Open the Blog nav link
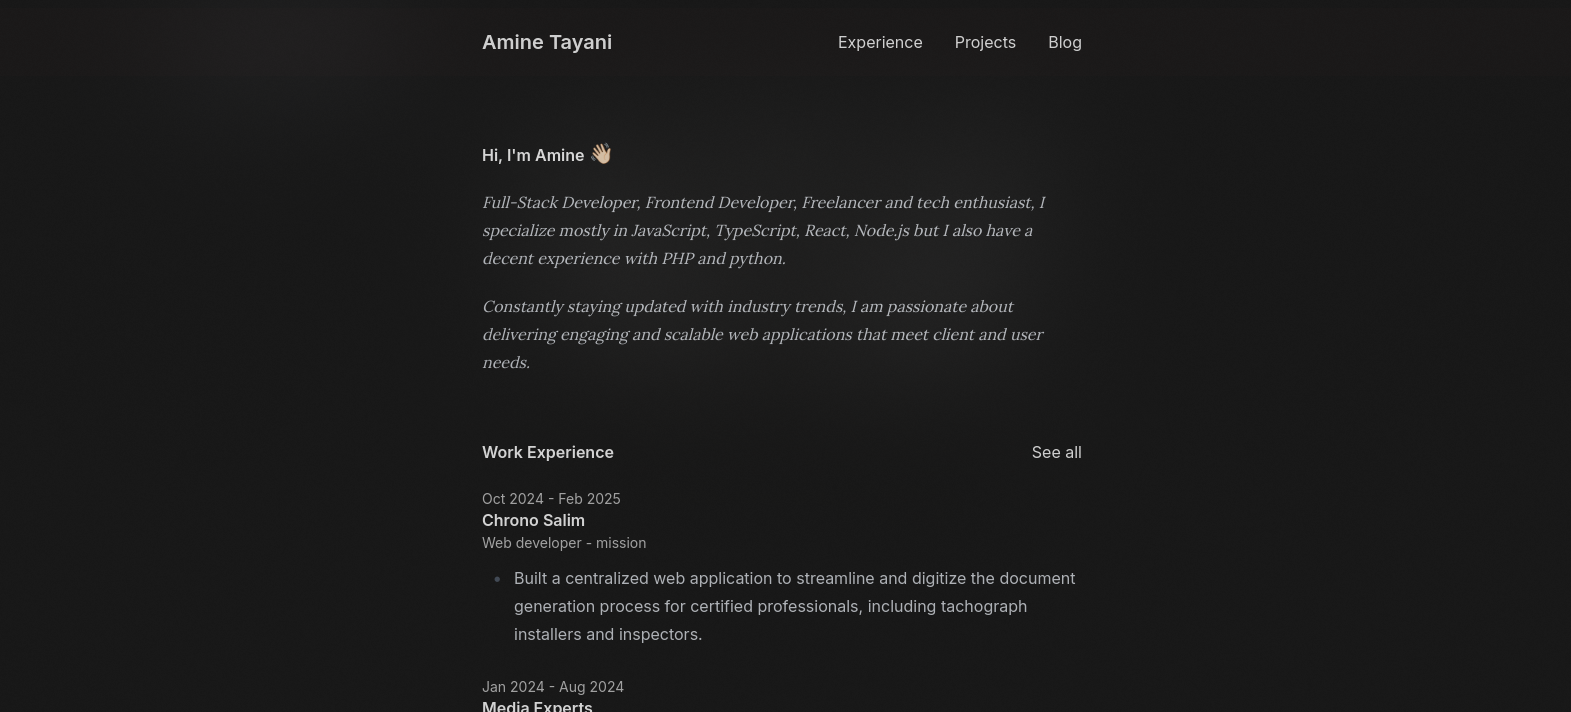Screen dimensions: 1571x712 click(x=1064, y=42)
